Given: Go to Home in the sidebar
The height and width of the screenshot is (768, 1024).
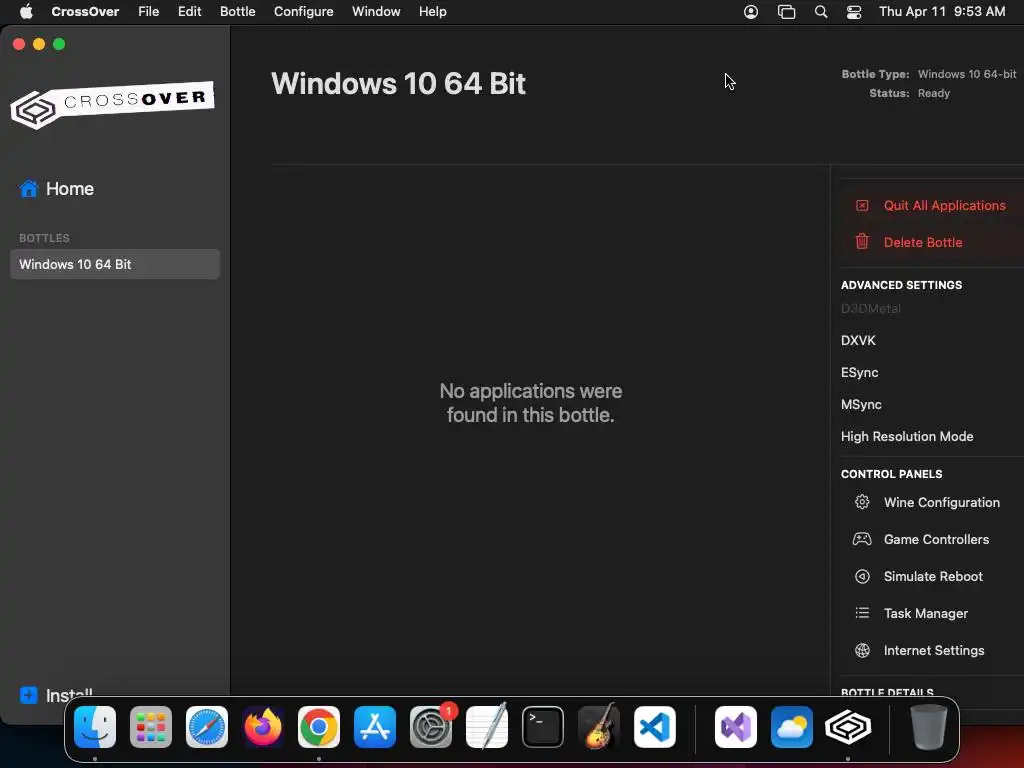Looking at the screenshot, I should pyautogui.click(x=57, y=189).
